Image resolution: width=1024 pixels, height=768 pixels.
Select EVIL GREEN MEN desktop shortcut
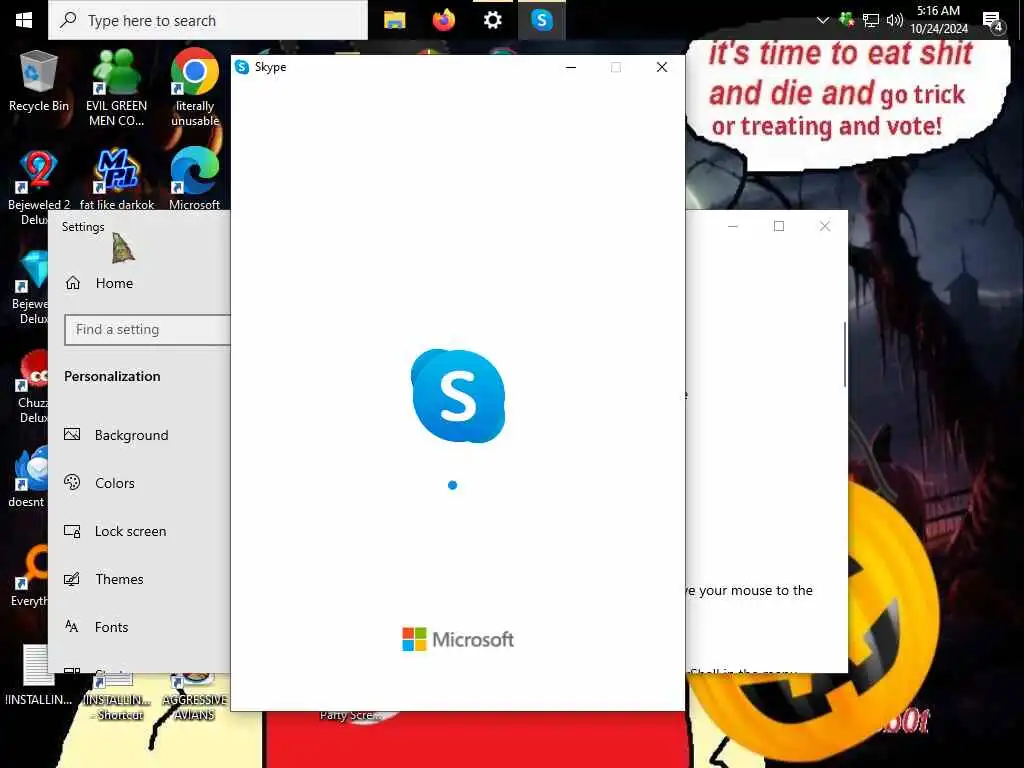(116, 88)
